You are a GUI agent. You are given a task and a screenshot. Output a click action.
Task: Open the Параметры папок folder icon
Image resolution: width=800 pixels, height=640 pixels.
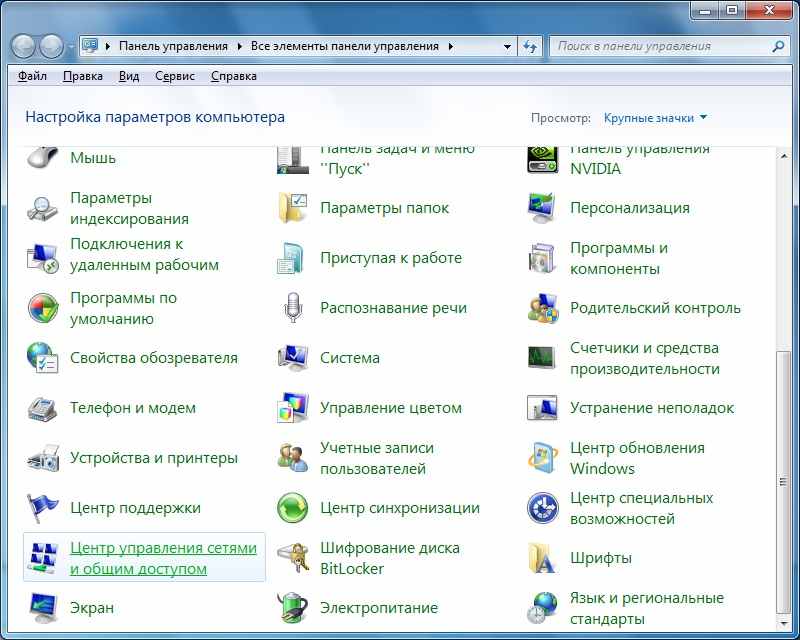click(293, 208)
